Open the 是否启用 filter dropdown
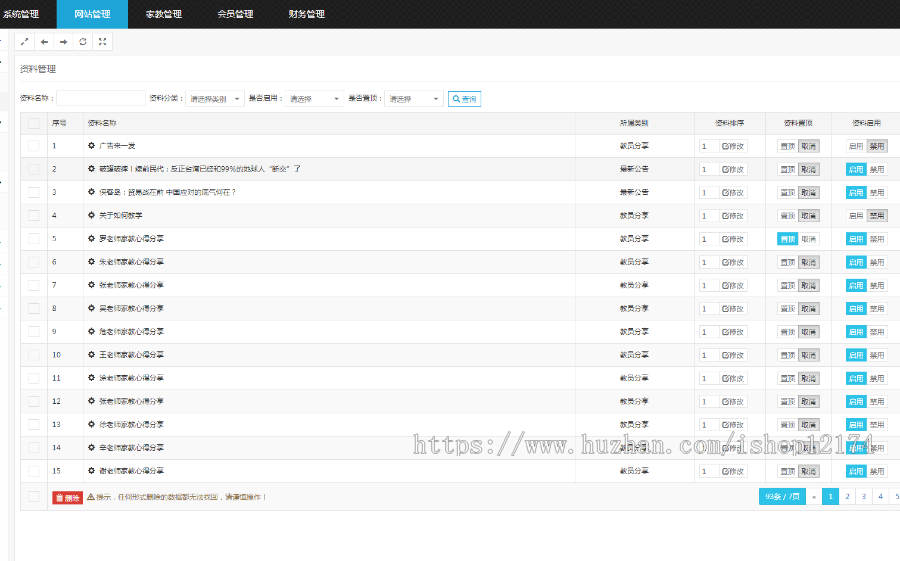Viewport: 900px width, 561px height. coord(315,99)
